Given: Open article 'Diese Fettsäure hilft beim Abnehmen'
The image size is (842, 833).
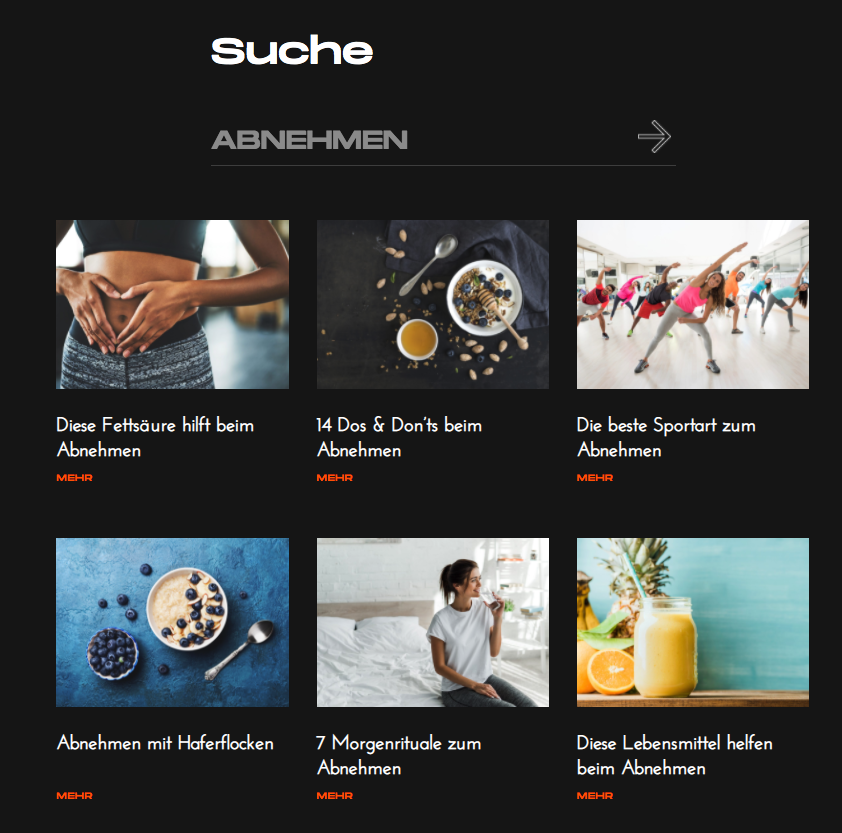Looking at the screenshot, I should click(155, 437).
